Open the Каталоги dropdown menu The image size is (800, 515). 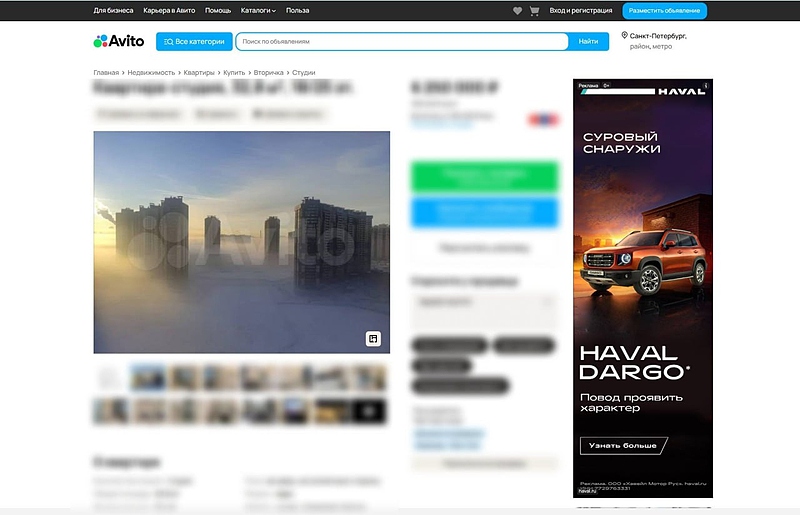coord(258,11)
